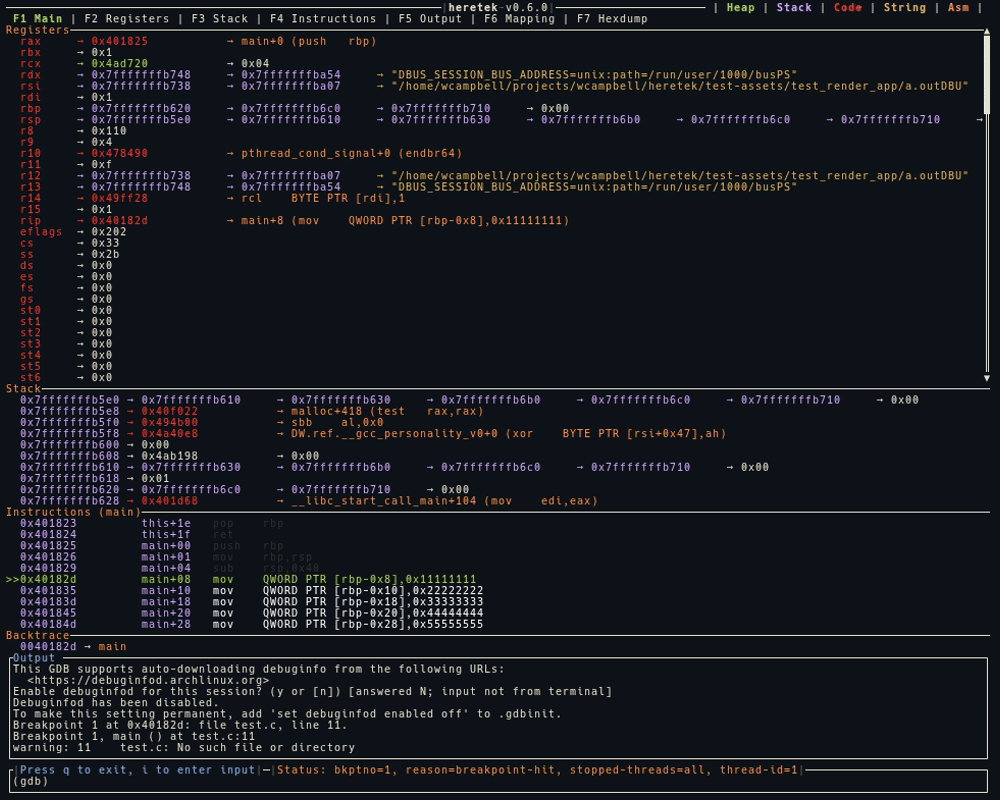Open the F6 Mapping tab
1000x800 pixels.
(x=519, y=19)
